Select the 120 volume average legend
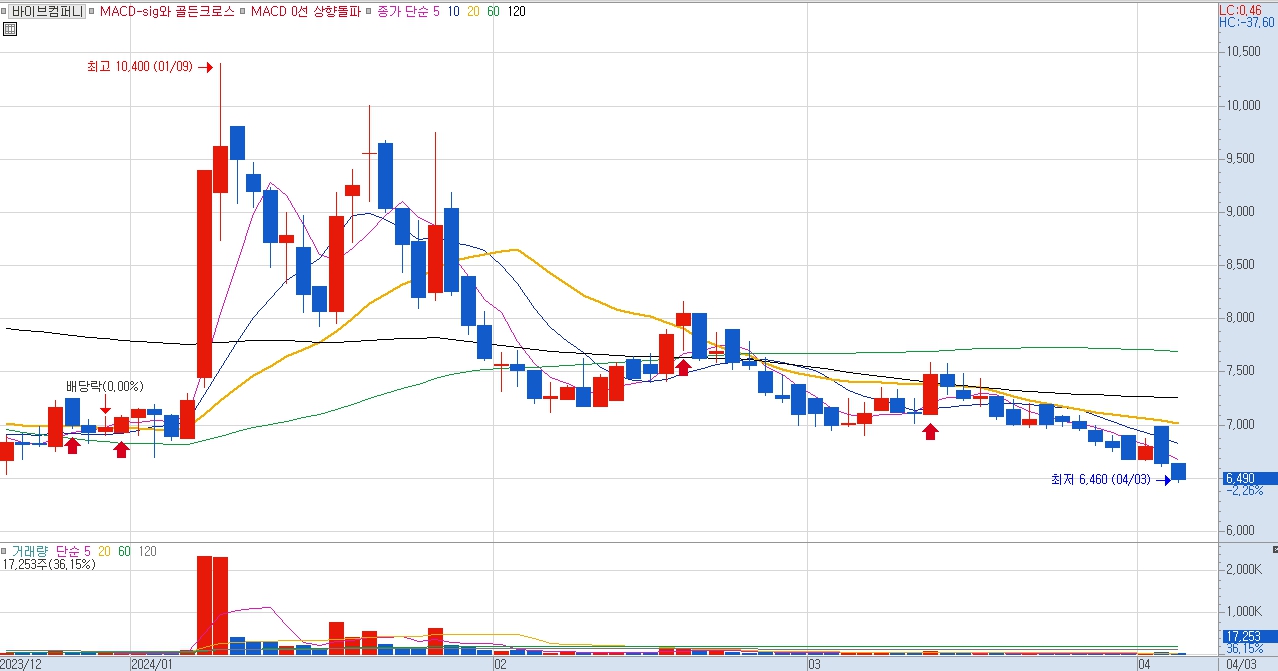The width and height of the screenshot is (1278, 671). [x=147, y=551]
